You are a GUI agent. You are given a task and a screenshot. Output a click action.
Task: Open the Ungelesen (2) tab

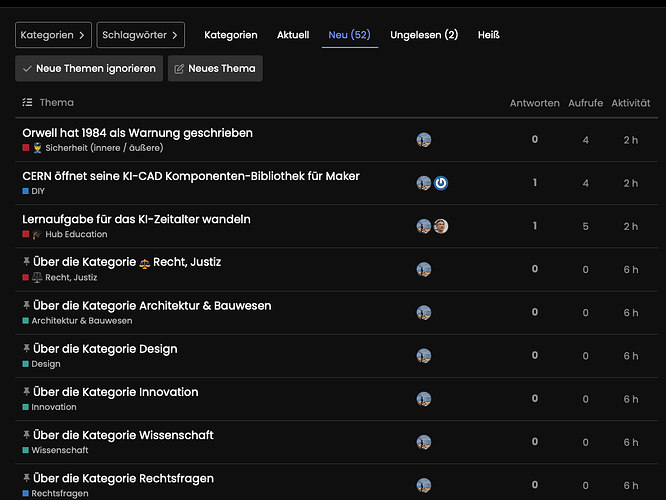pyautogui.click(x=424, y=35)
